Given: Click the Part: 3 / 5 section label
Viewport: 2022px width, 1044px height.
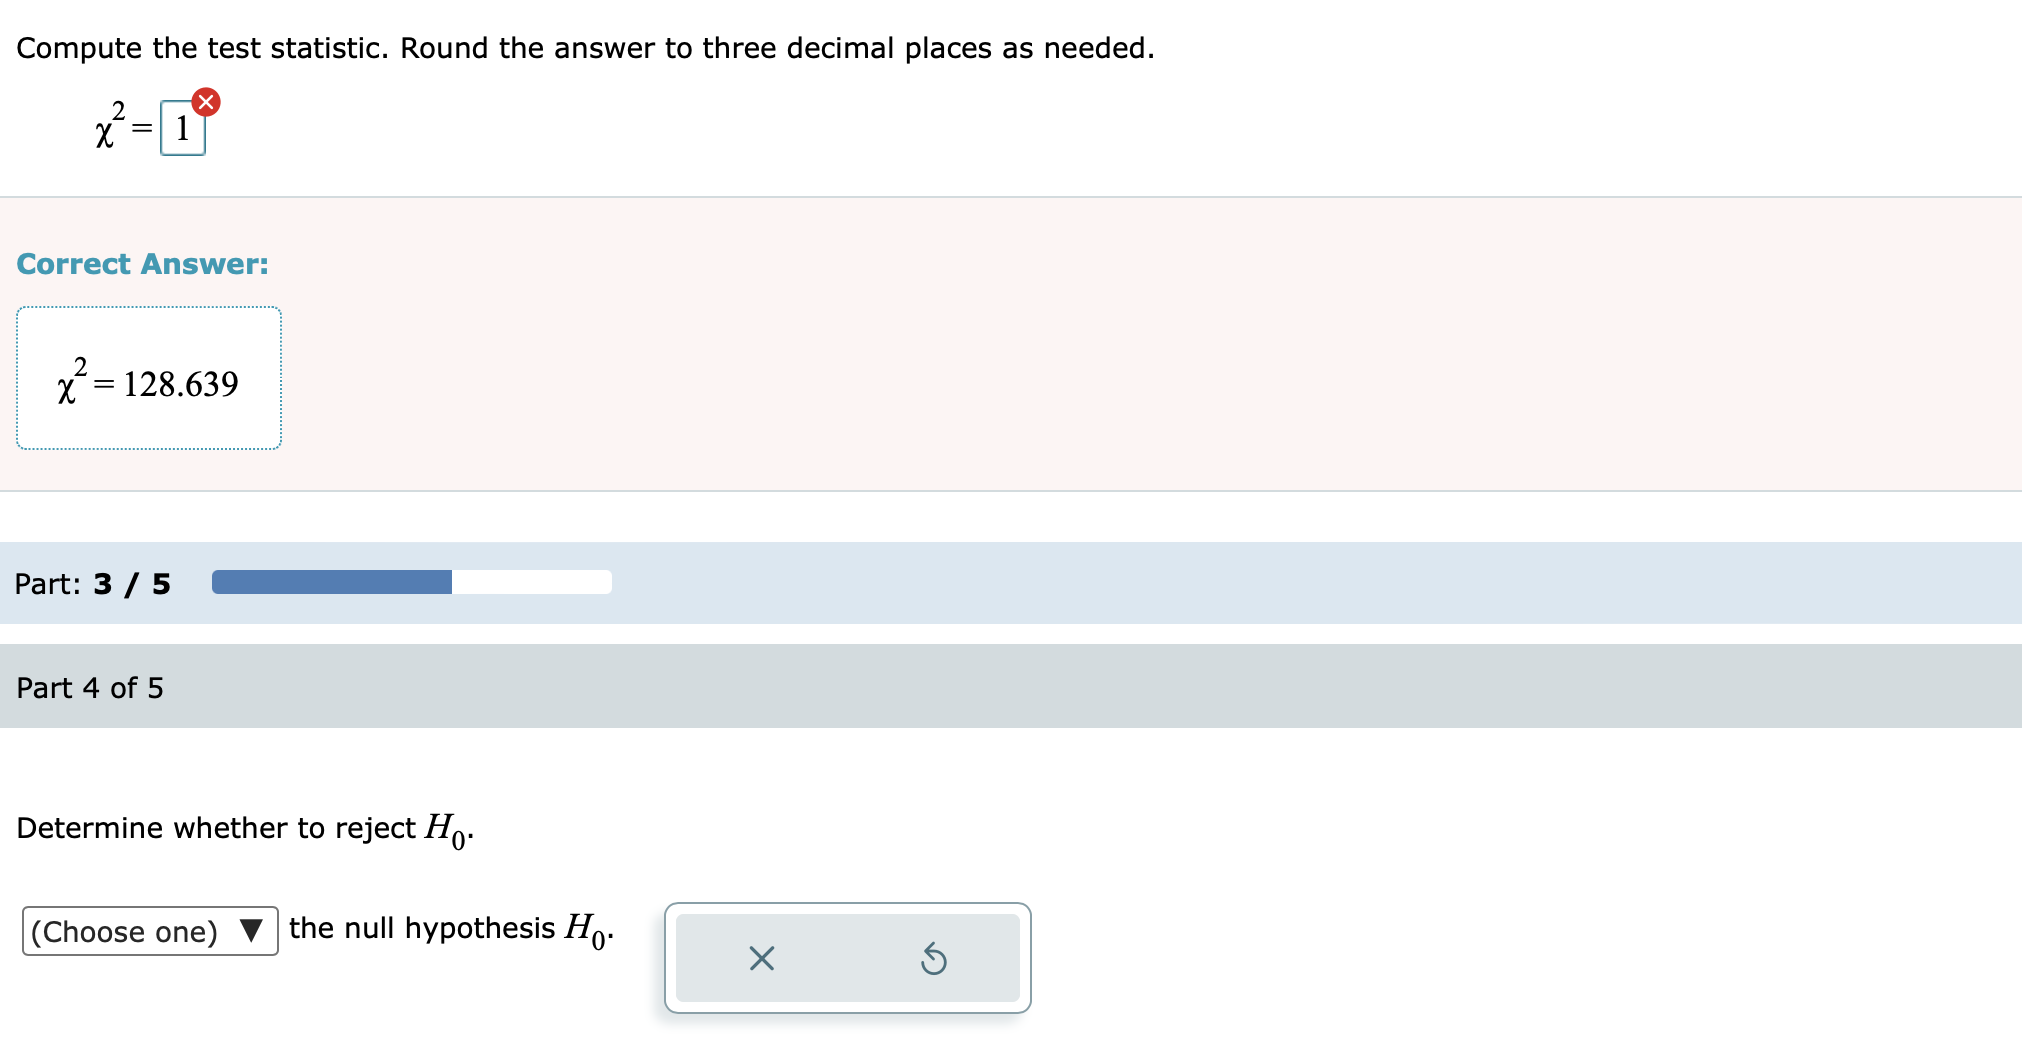Looking at the screenshot, I should 92,583.
